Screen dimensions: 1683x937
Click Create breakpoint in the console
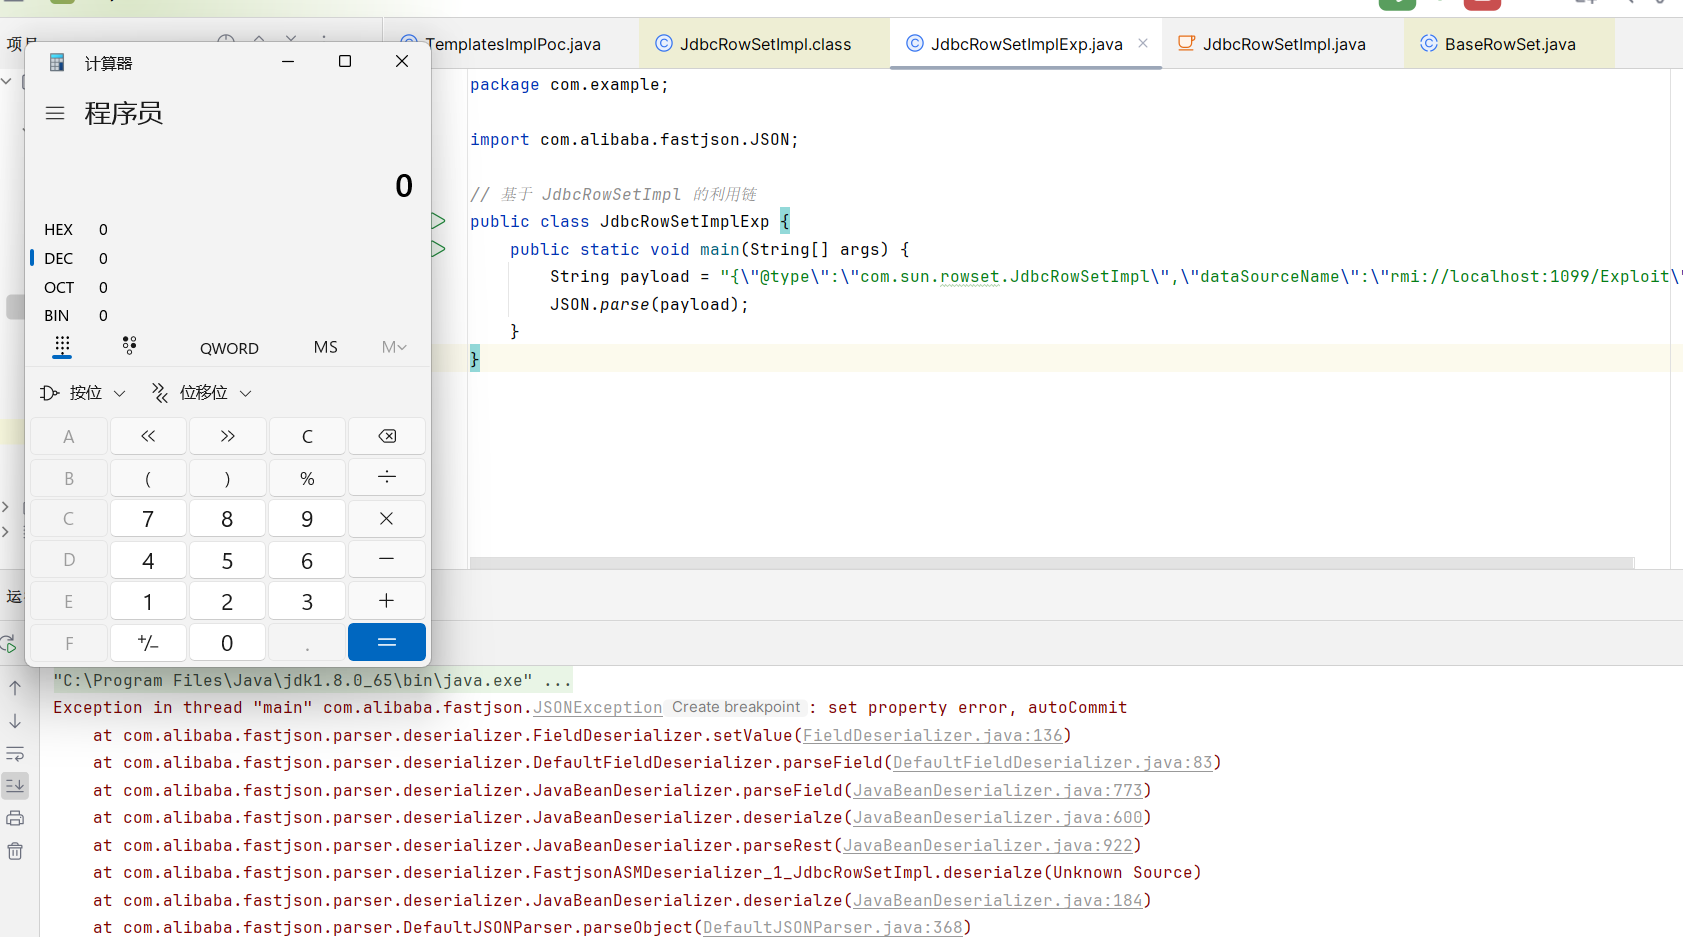click(x=736, y=707)
